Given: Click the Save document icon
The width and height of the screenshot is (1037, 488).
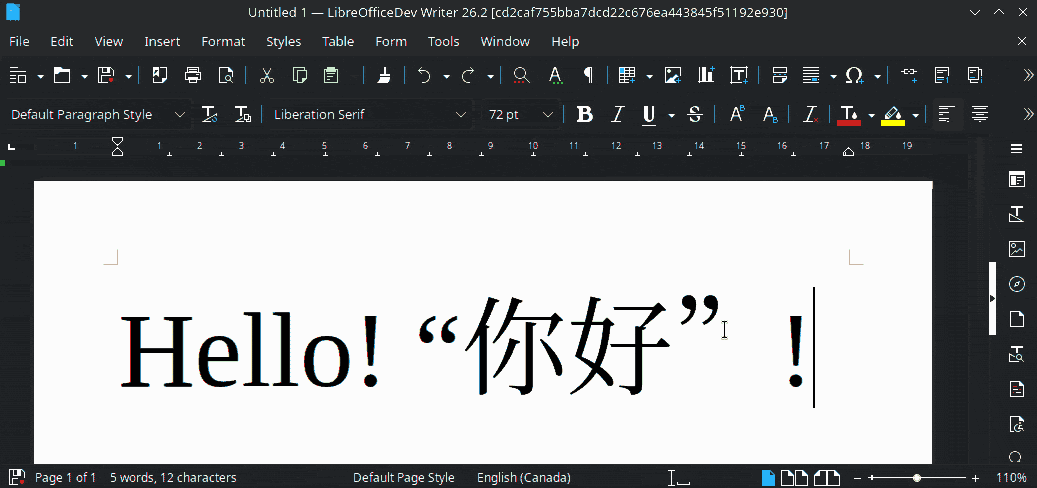Looking at the screenshot, I should click(106, 75).
